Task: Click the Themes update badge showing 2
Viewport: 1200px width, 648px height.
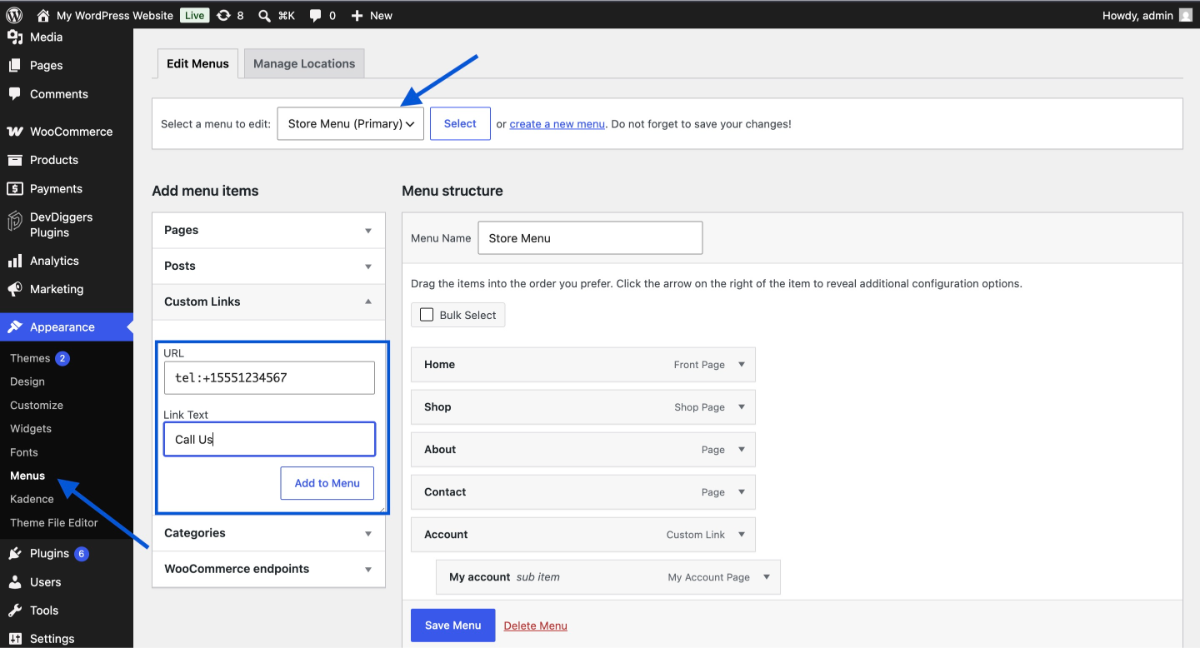Action: (62, 358)
